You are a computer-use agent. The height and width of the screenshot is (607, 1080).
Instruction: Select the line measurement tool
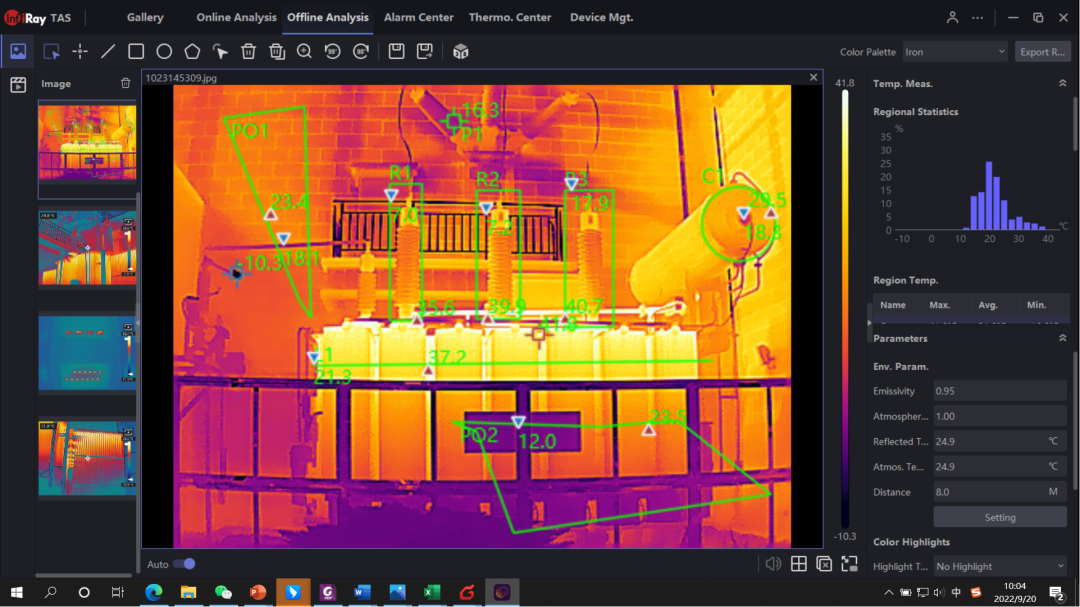coord(108,51)
